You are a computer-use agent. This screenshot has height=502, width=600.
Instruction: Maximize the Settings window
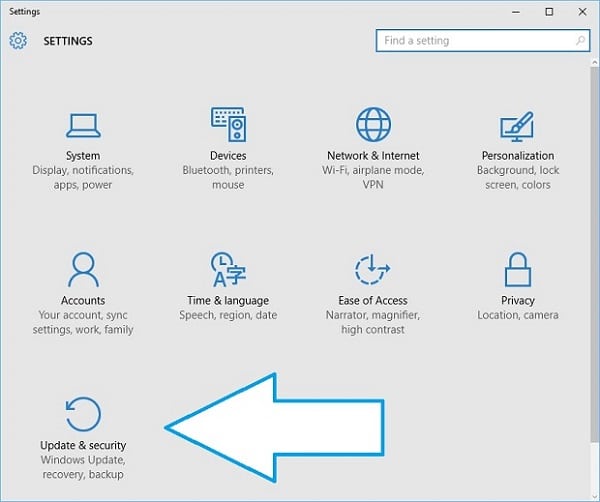click(549, 12)
